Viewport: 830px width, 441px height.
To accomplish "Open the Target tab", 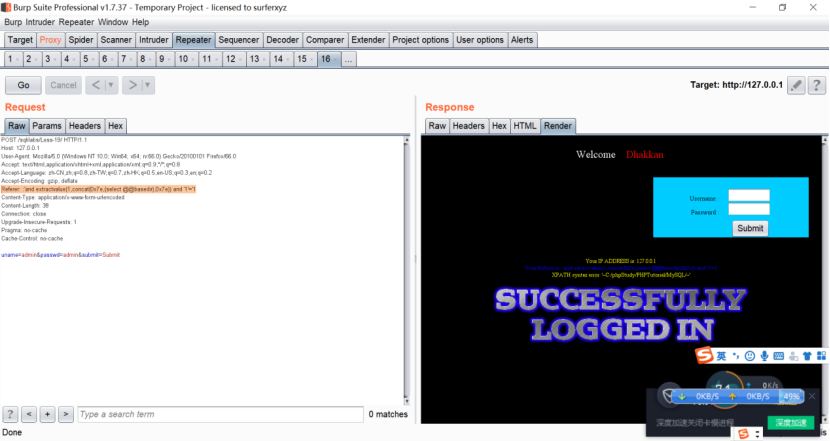I will click(x=20, y=40).
